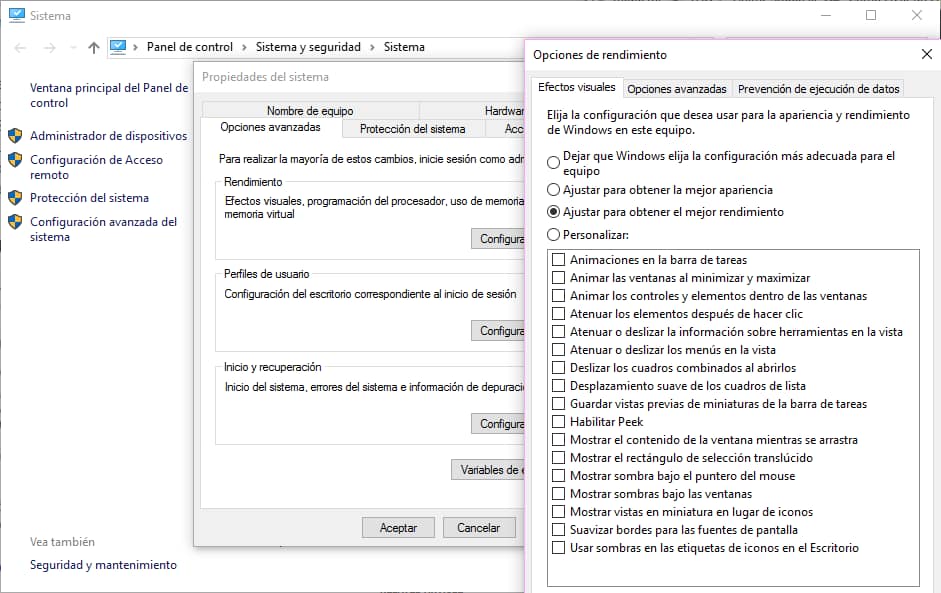Click the shield icon beside Protección del sistema
The image size is (941, 593).
click(15, 198)
